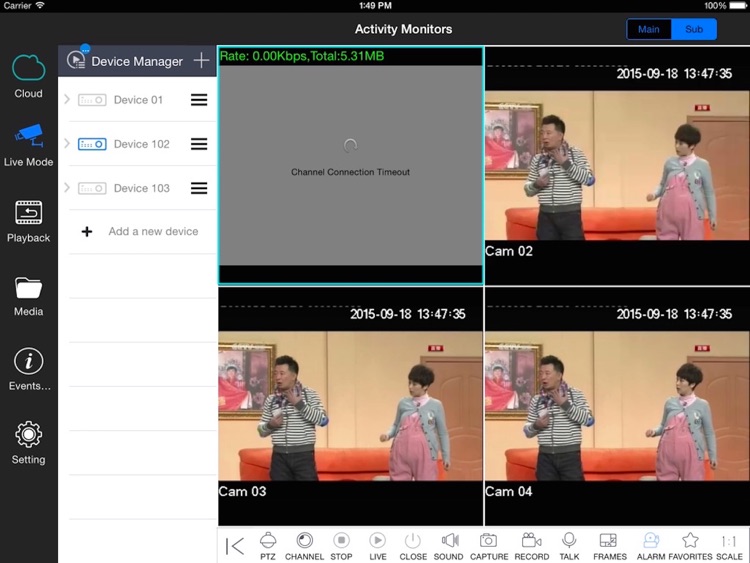Select the Cam 02 video feed
The height and width of the screenshot is (563, 750).
tap(617, 166)
